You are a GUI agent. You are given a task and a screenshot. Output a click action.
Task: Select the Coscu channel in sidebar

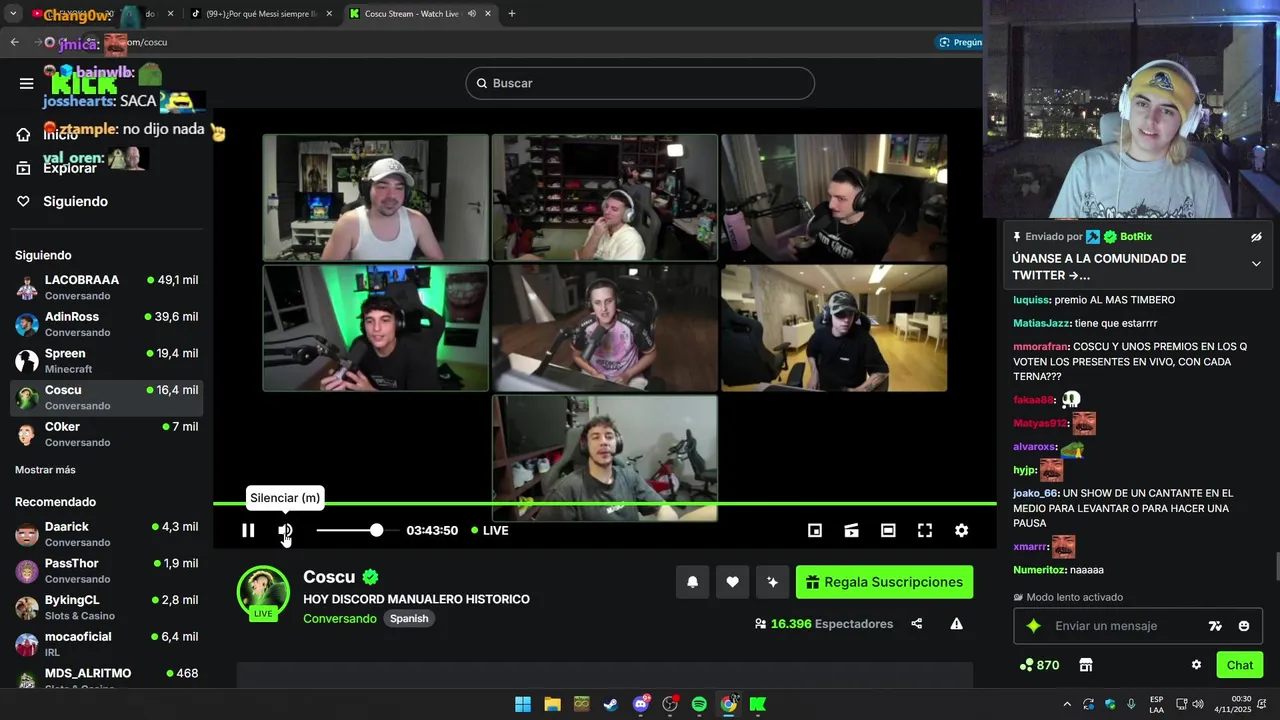pos(108,397)
